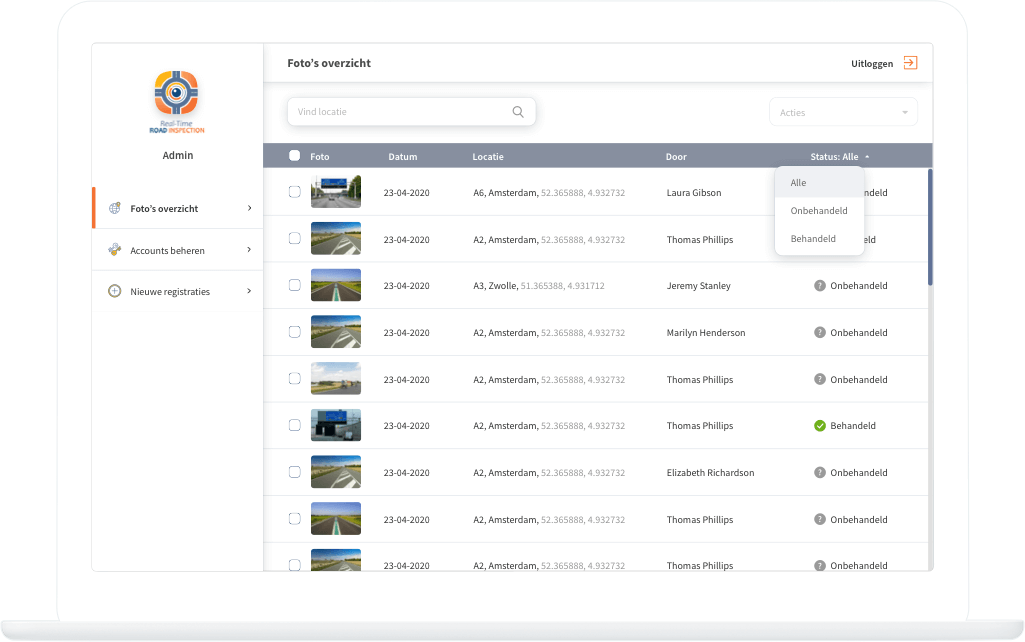Sort by the Locatie column header
This screenshot has width=1025, height=642.
coord(488,157)
